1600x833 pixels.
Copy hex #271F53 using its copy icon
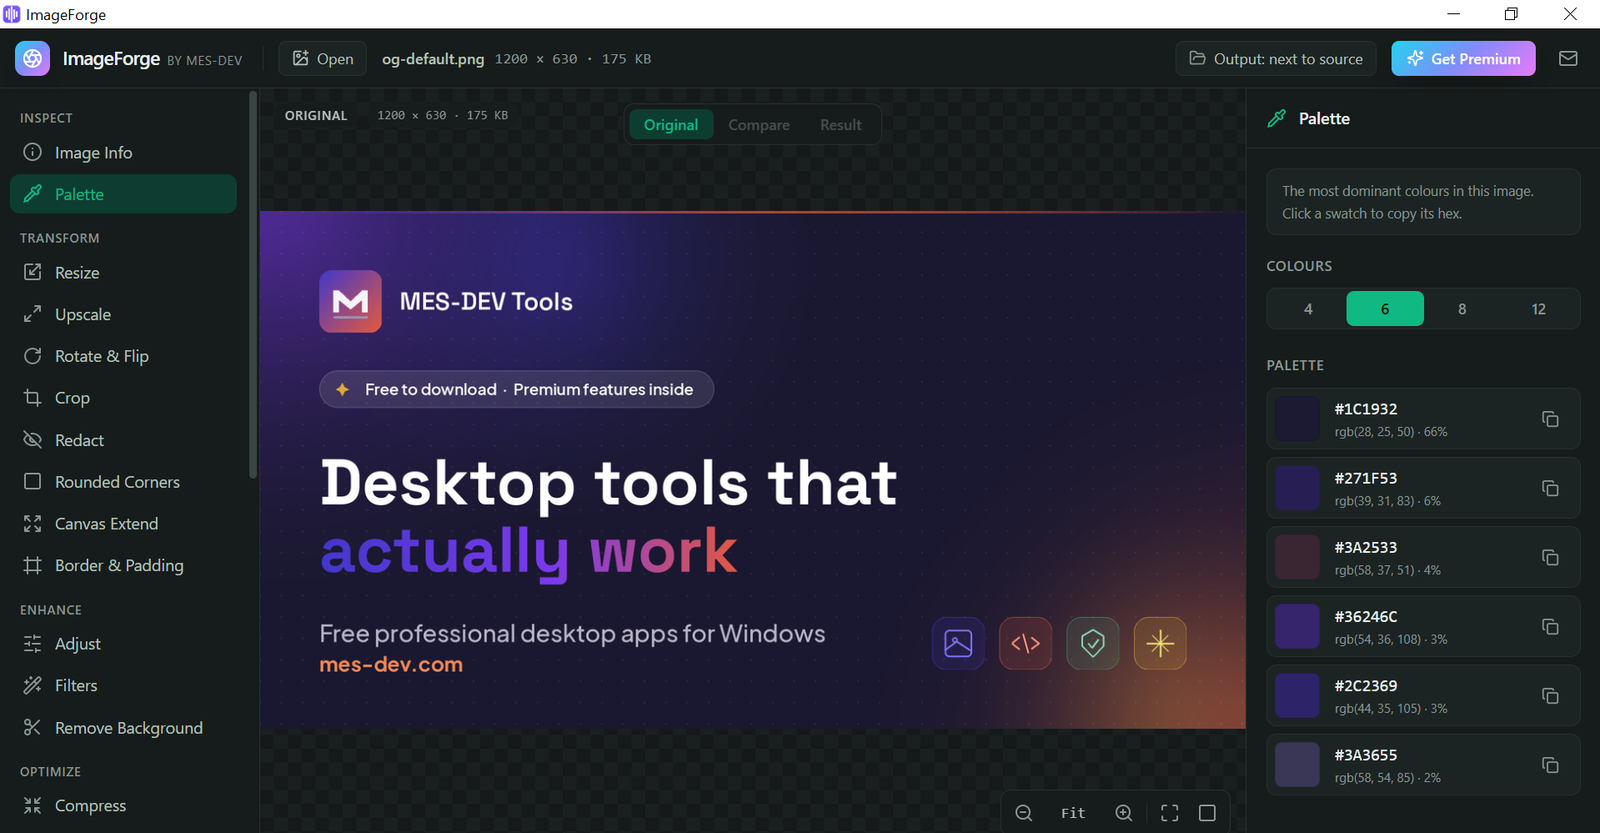[x=1550, y=488]
